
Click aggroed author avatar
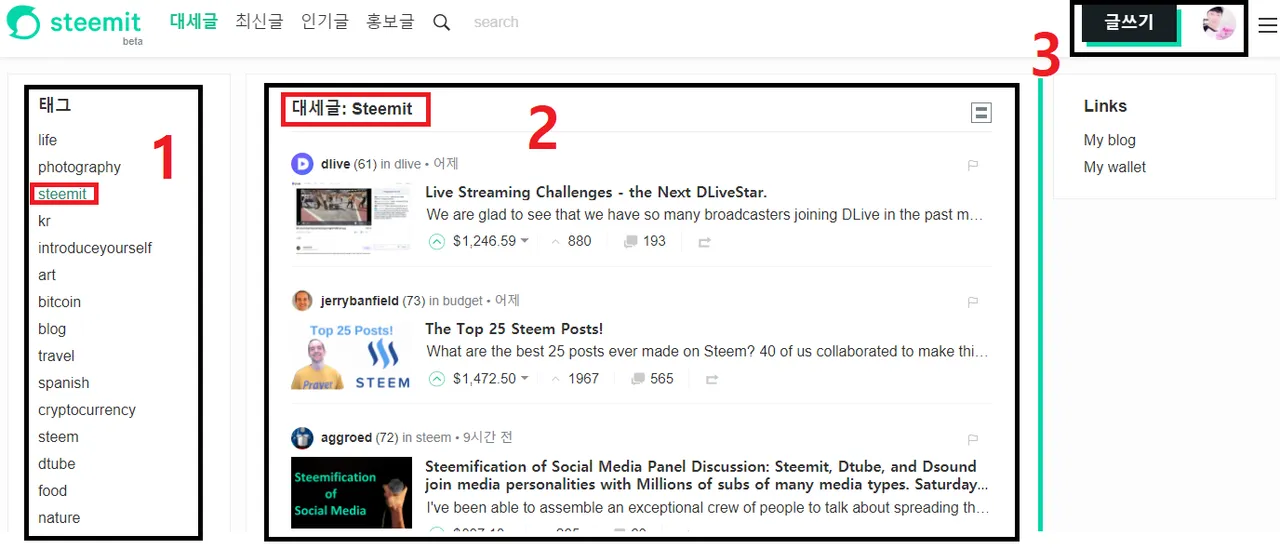(302, 438)
